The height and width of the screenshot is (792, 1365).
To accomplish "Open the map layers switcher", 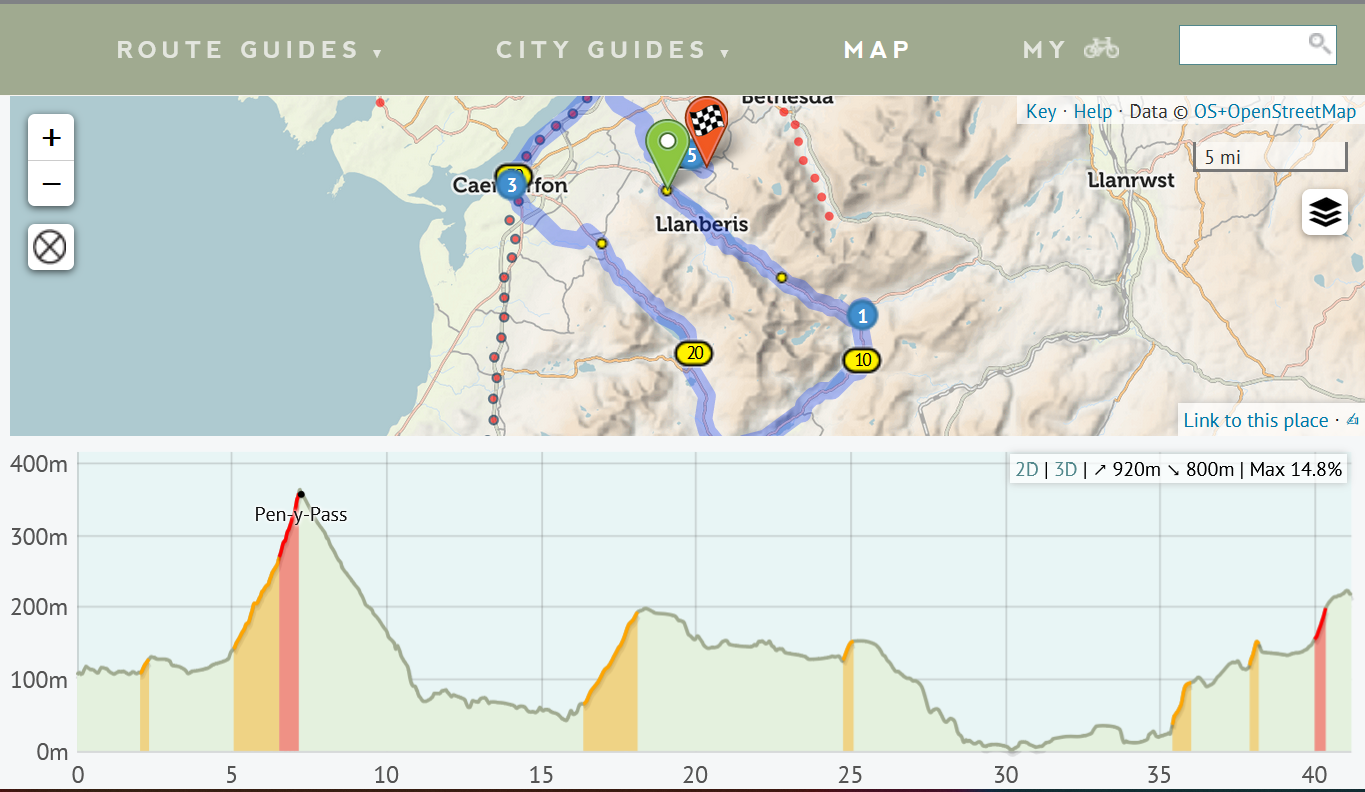I will tap(1324, 213).
